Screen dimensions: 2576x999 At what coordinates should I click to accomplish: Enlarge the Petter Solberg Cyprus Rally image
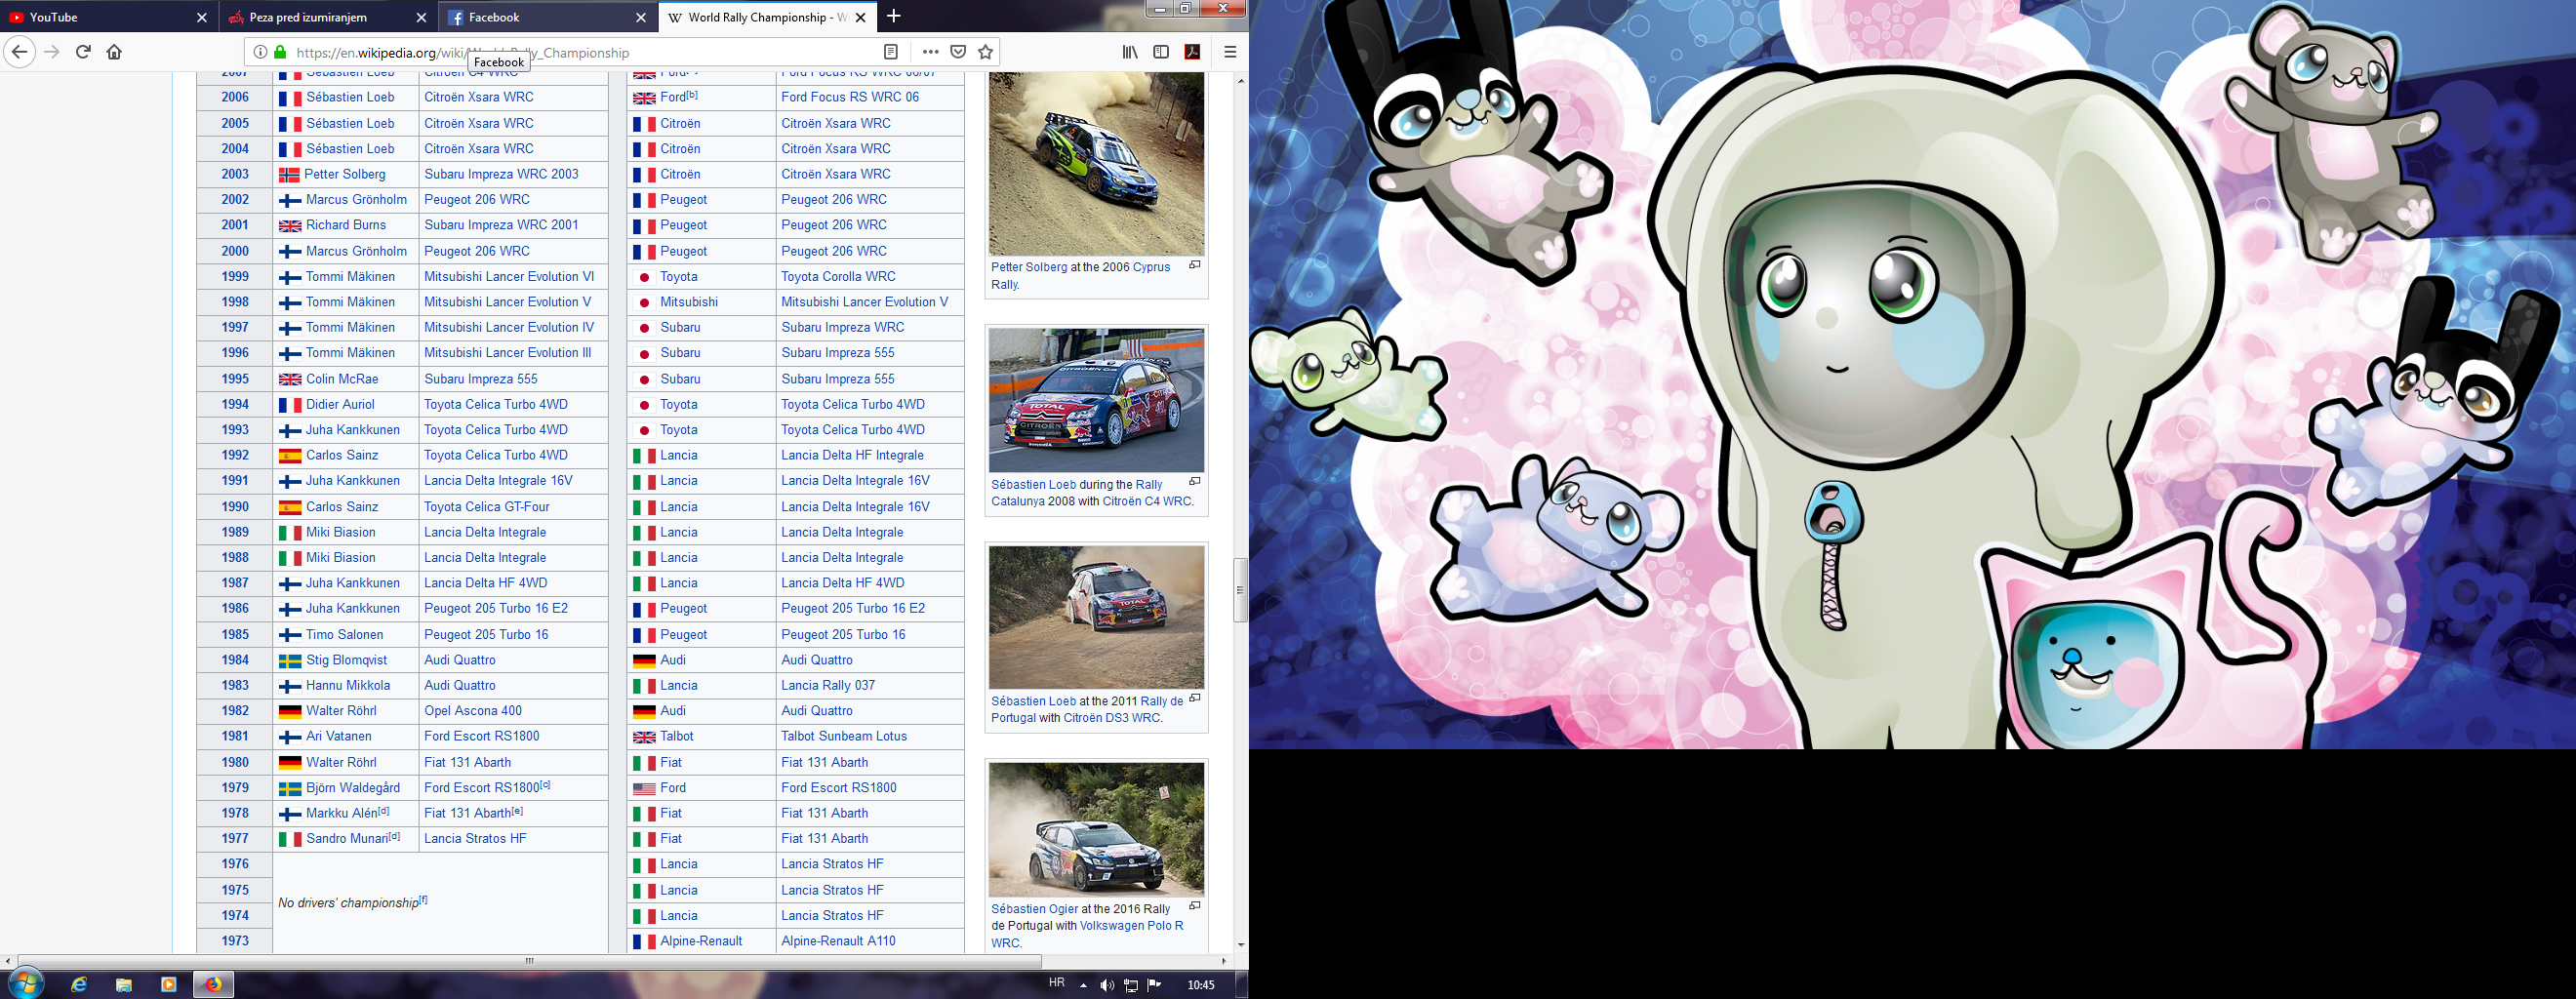[1194, 266]
